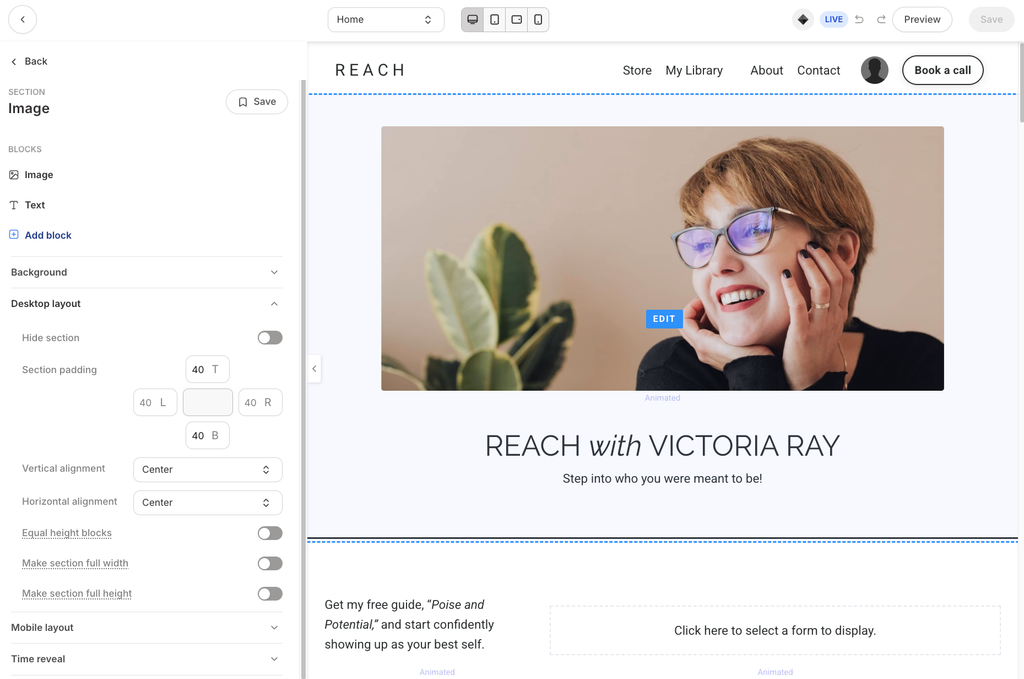The width and height of the screenshot is (1024, 679).
Task: Collapse the sidebar with the side arrow
Action: [314, 369]
